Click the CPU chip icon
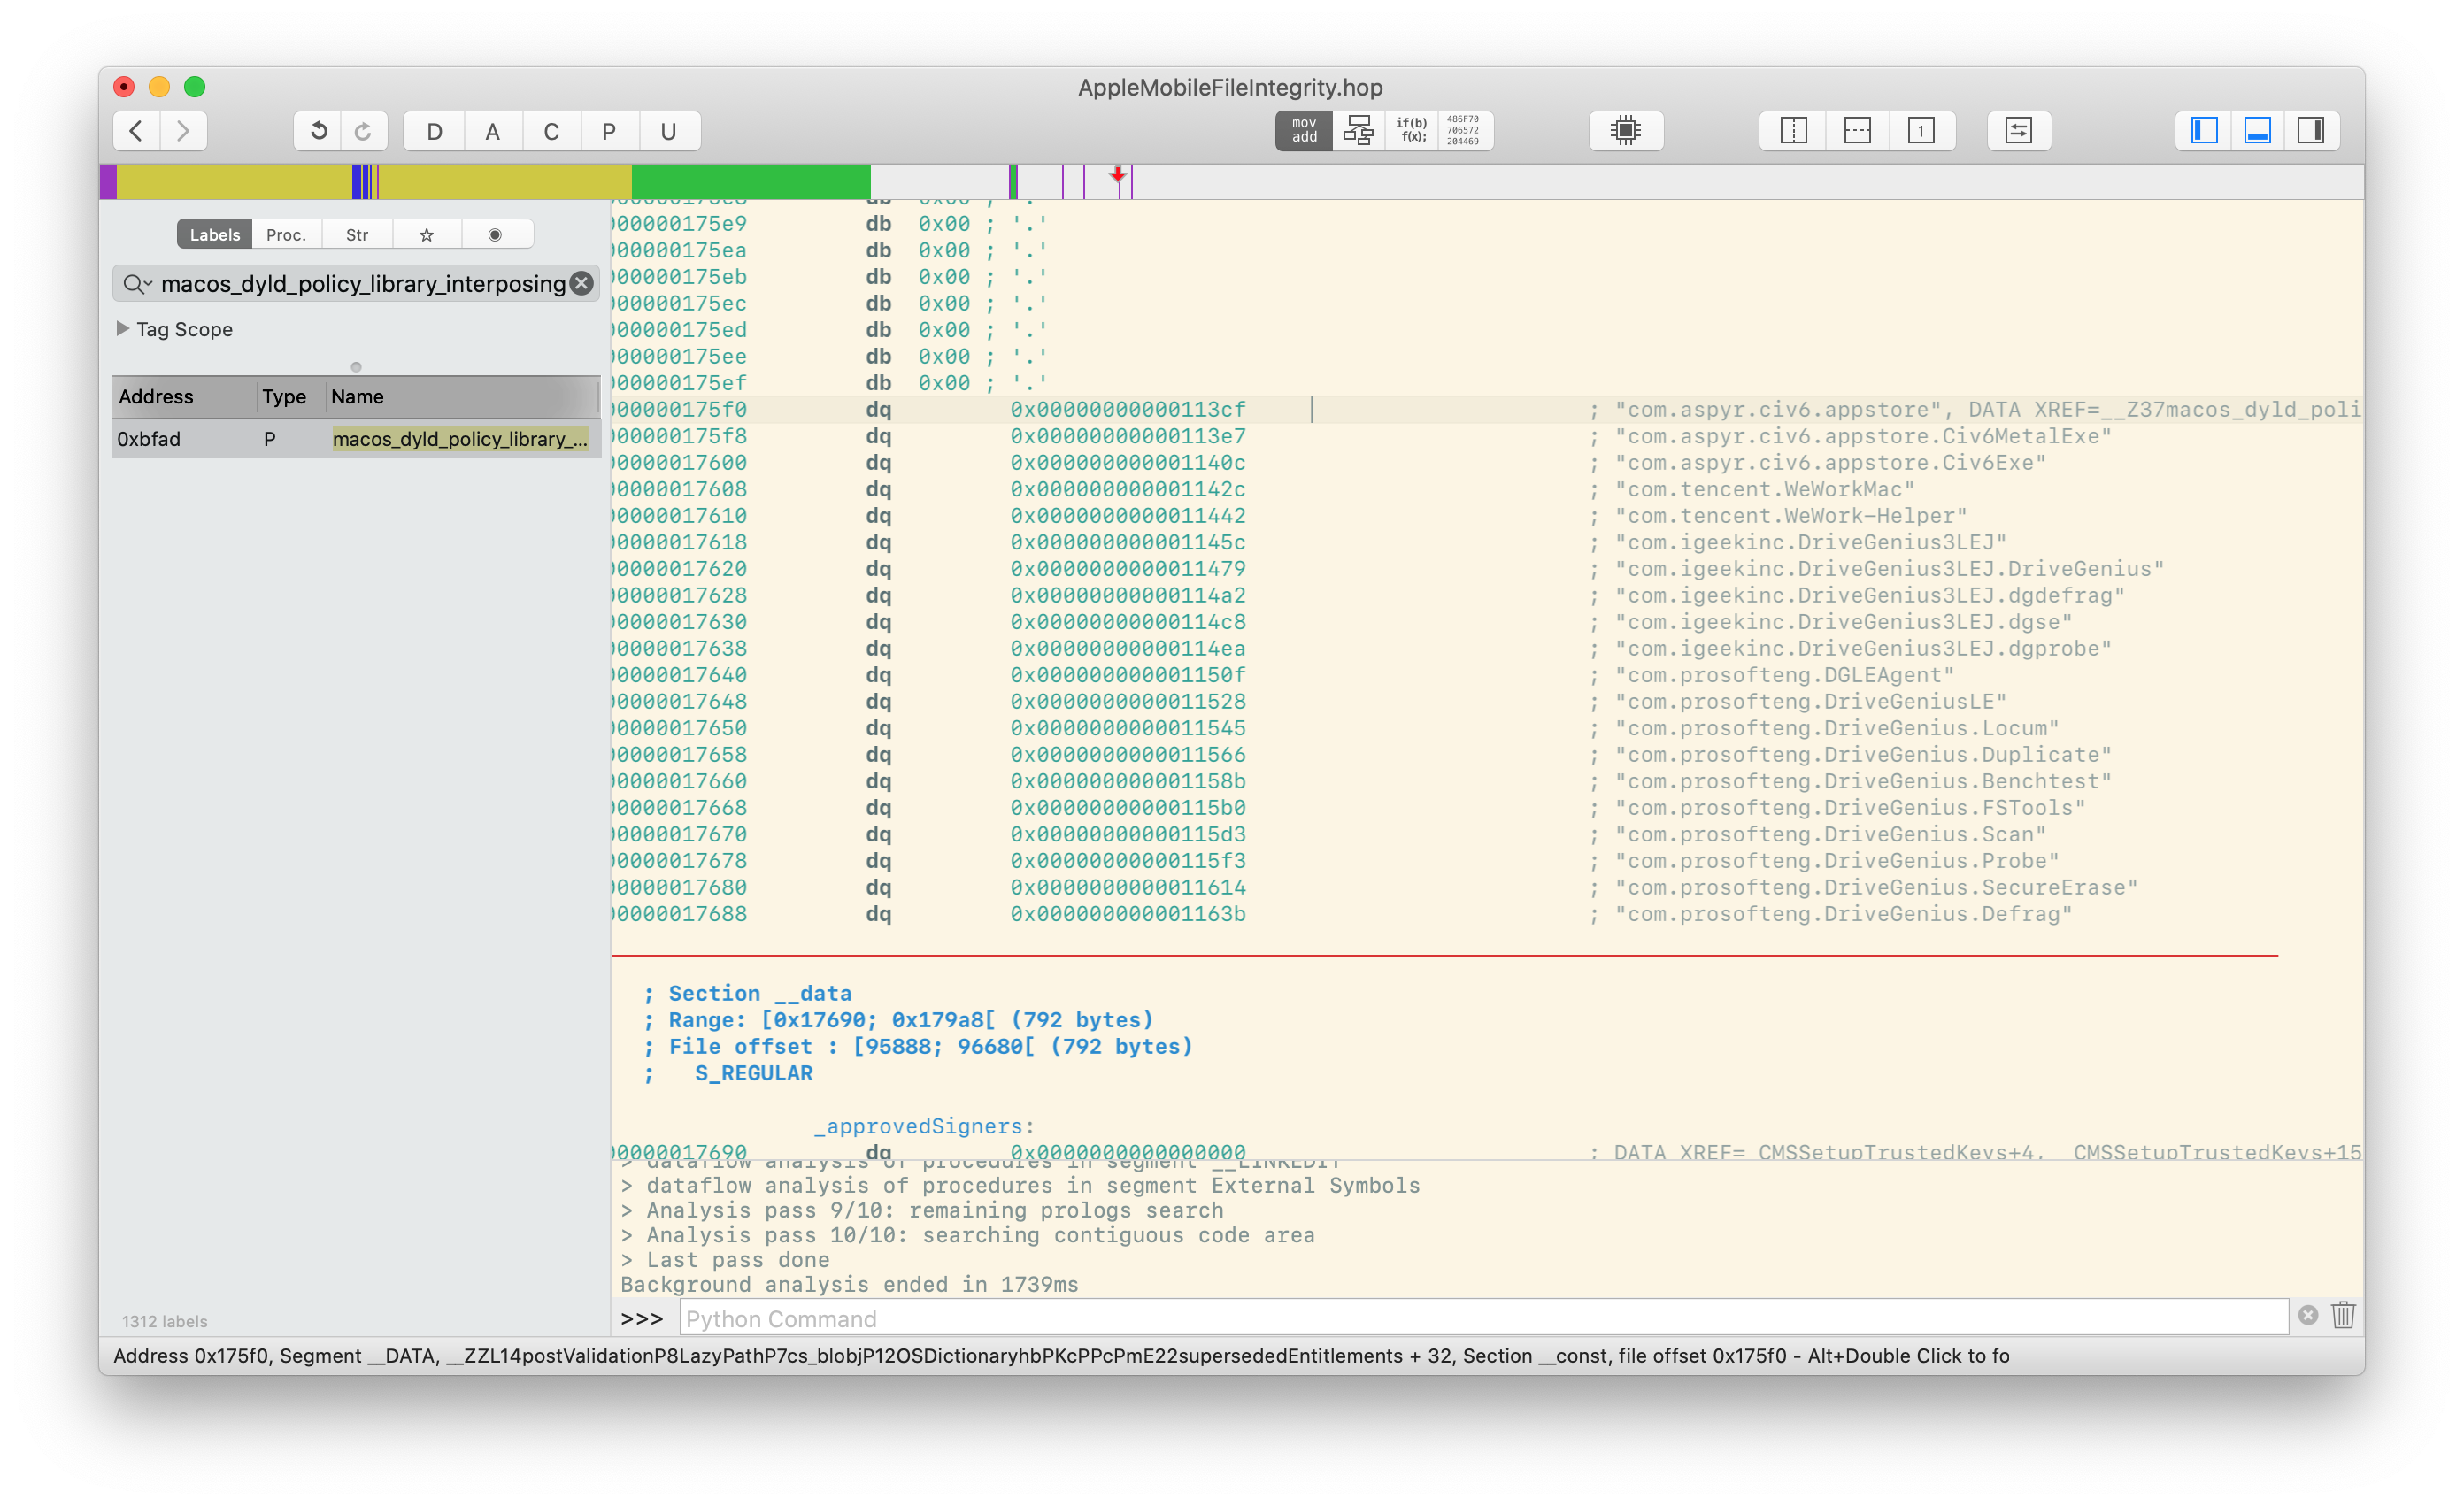This screenshot has height=1506, width=2464. click(x=1626, y=131)
